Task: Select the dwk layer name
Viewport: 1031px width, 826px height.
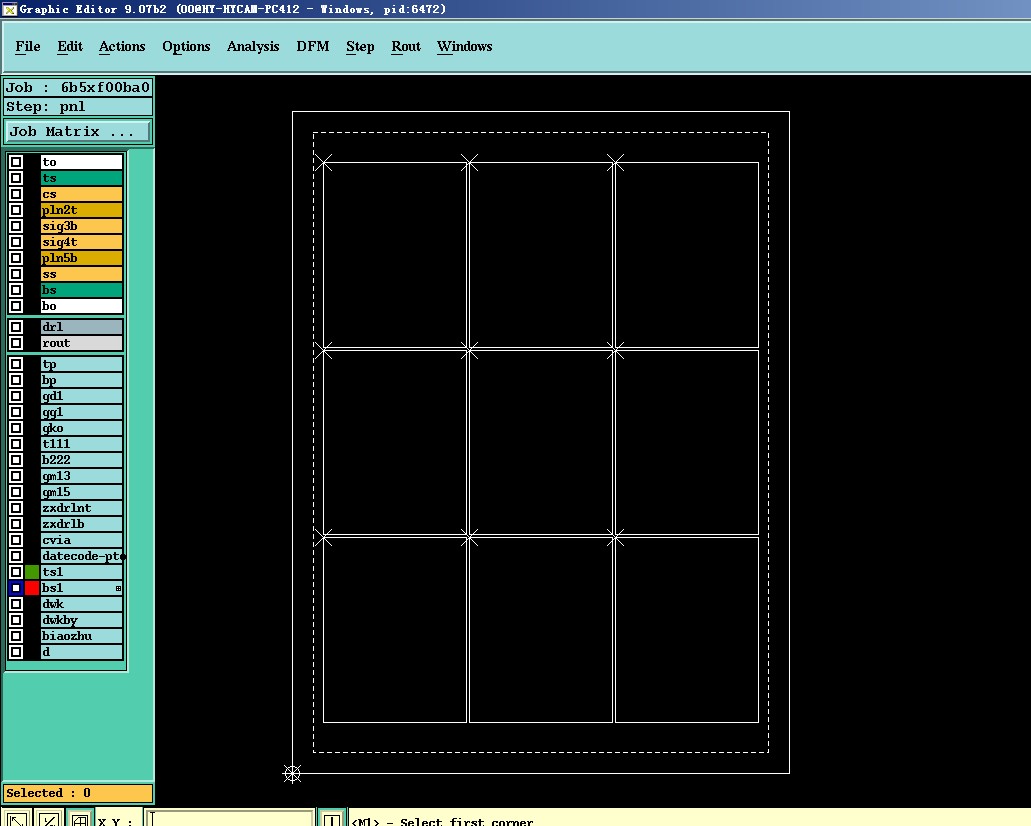Action: [82, 604]
